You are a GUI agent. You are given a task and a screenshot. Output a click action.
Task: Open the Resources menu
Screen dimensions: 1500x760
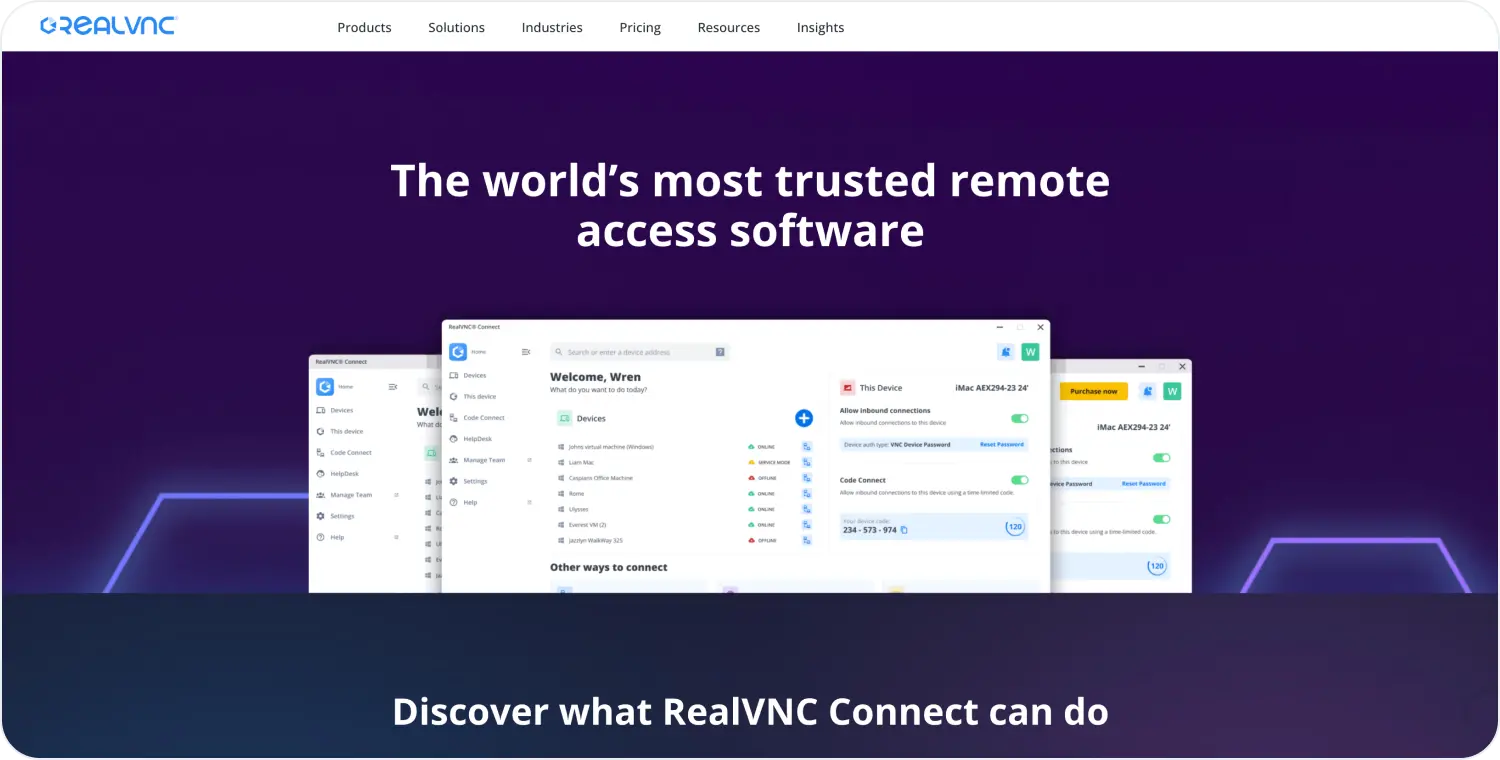[728, 27]
